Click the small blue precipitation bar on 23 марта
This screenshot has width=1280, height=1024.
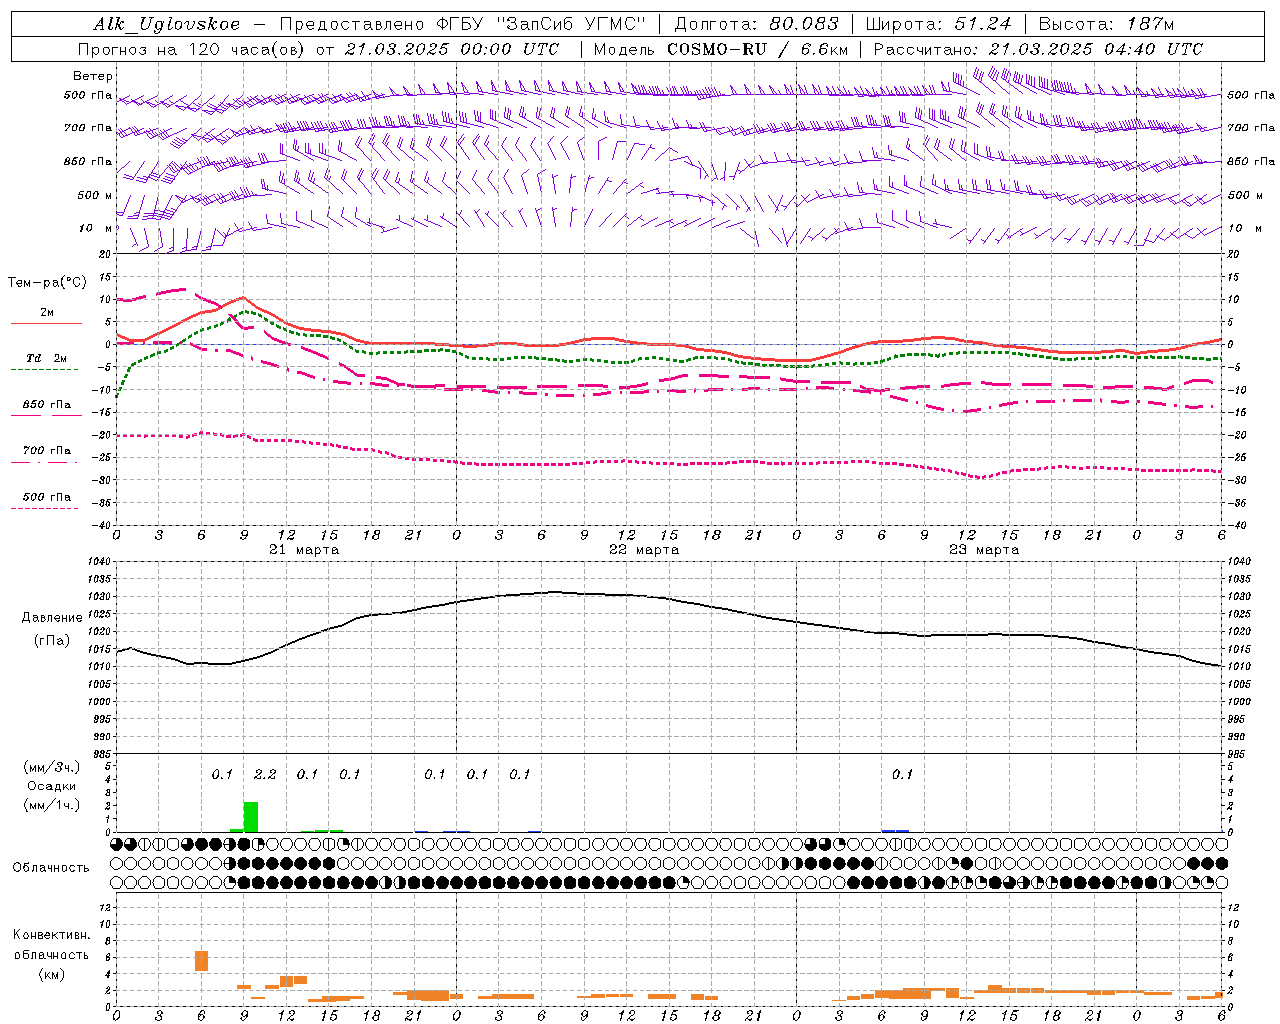click(895, 830)
